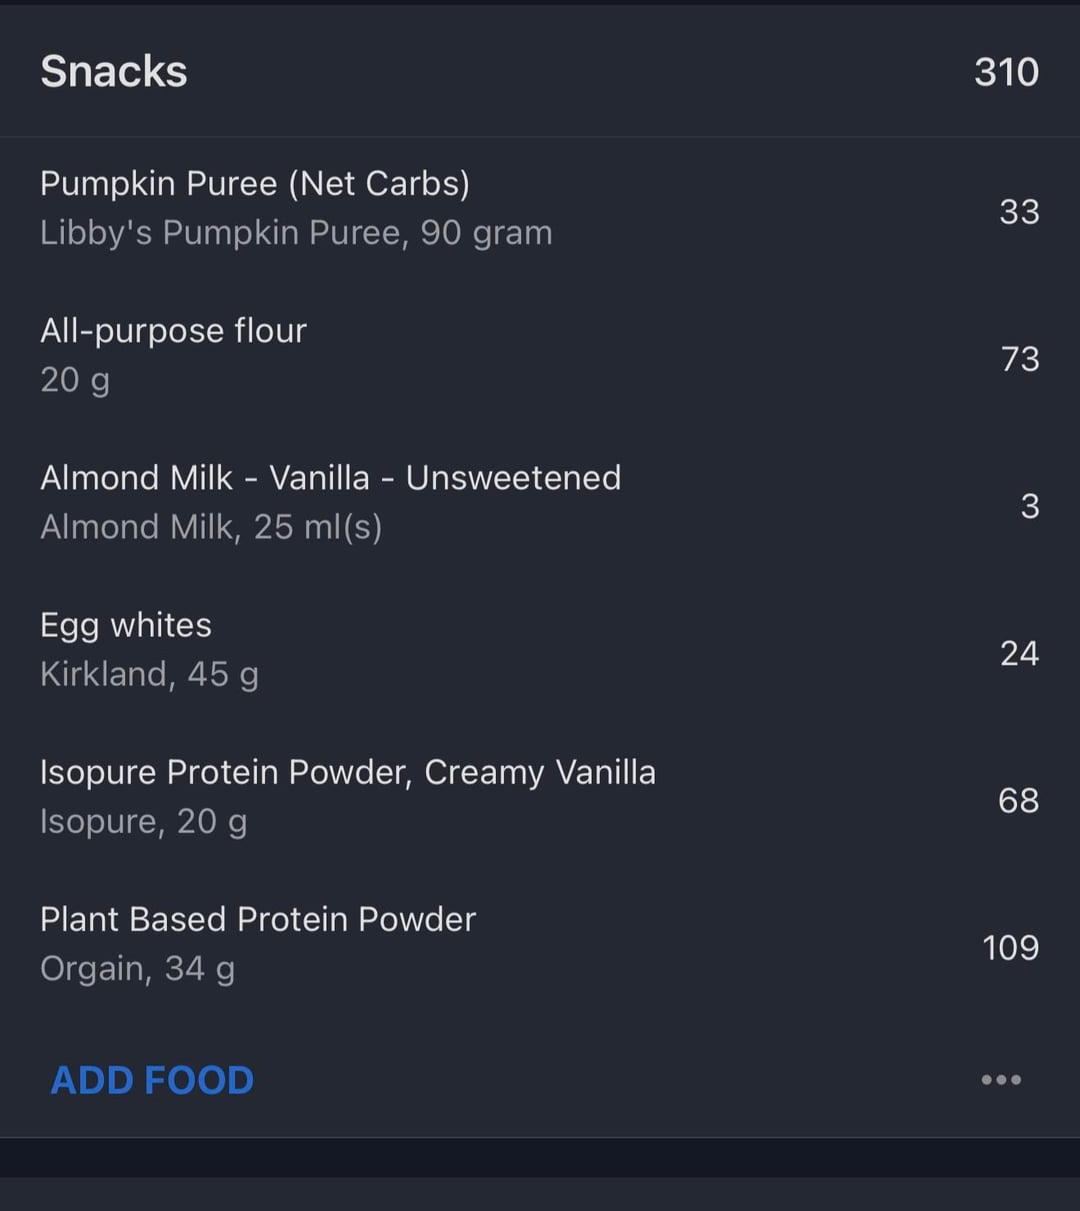This screenshot has width=1080, height=1211.
Task: Select the Plant Based Protein Powder entry
Action: tap(258, 919)
